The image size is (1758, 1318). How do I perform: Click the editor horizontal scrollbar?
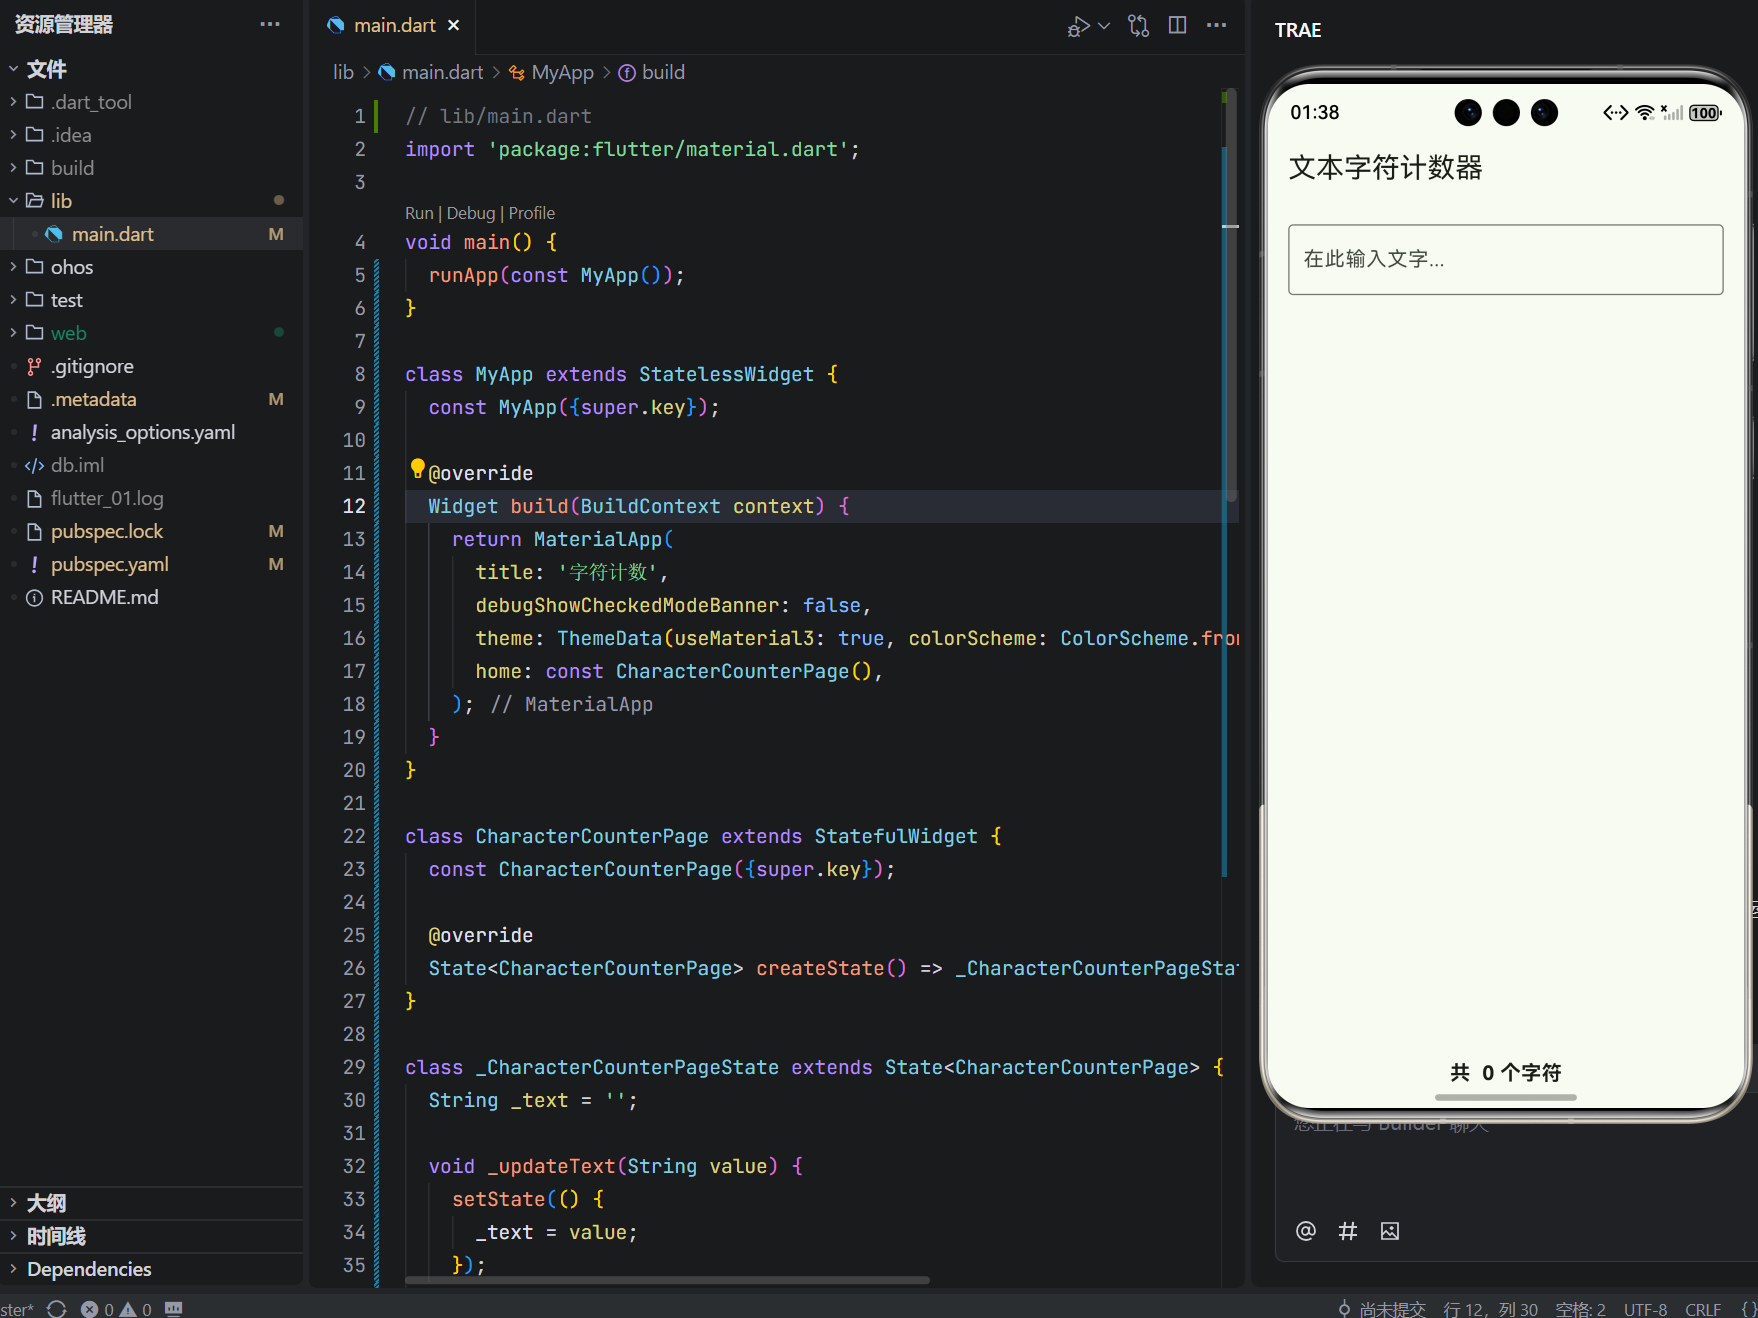(x=667, y=1280)
